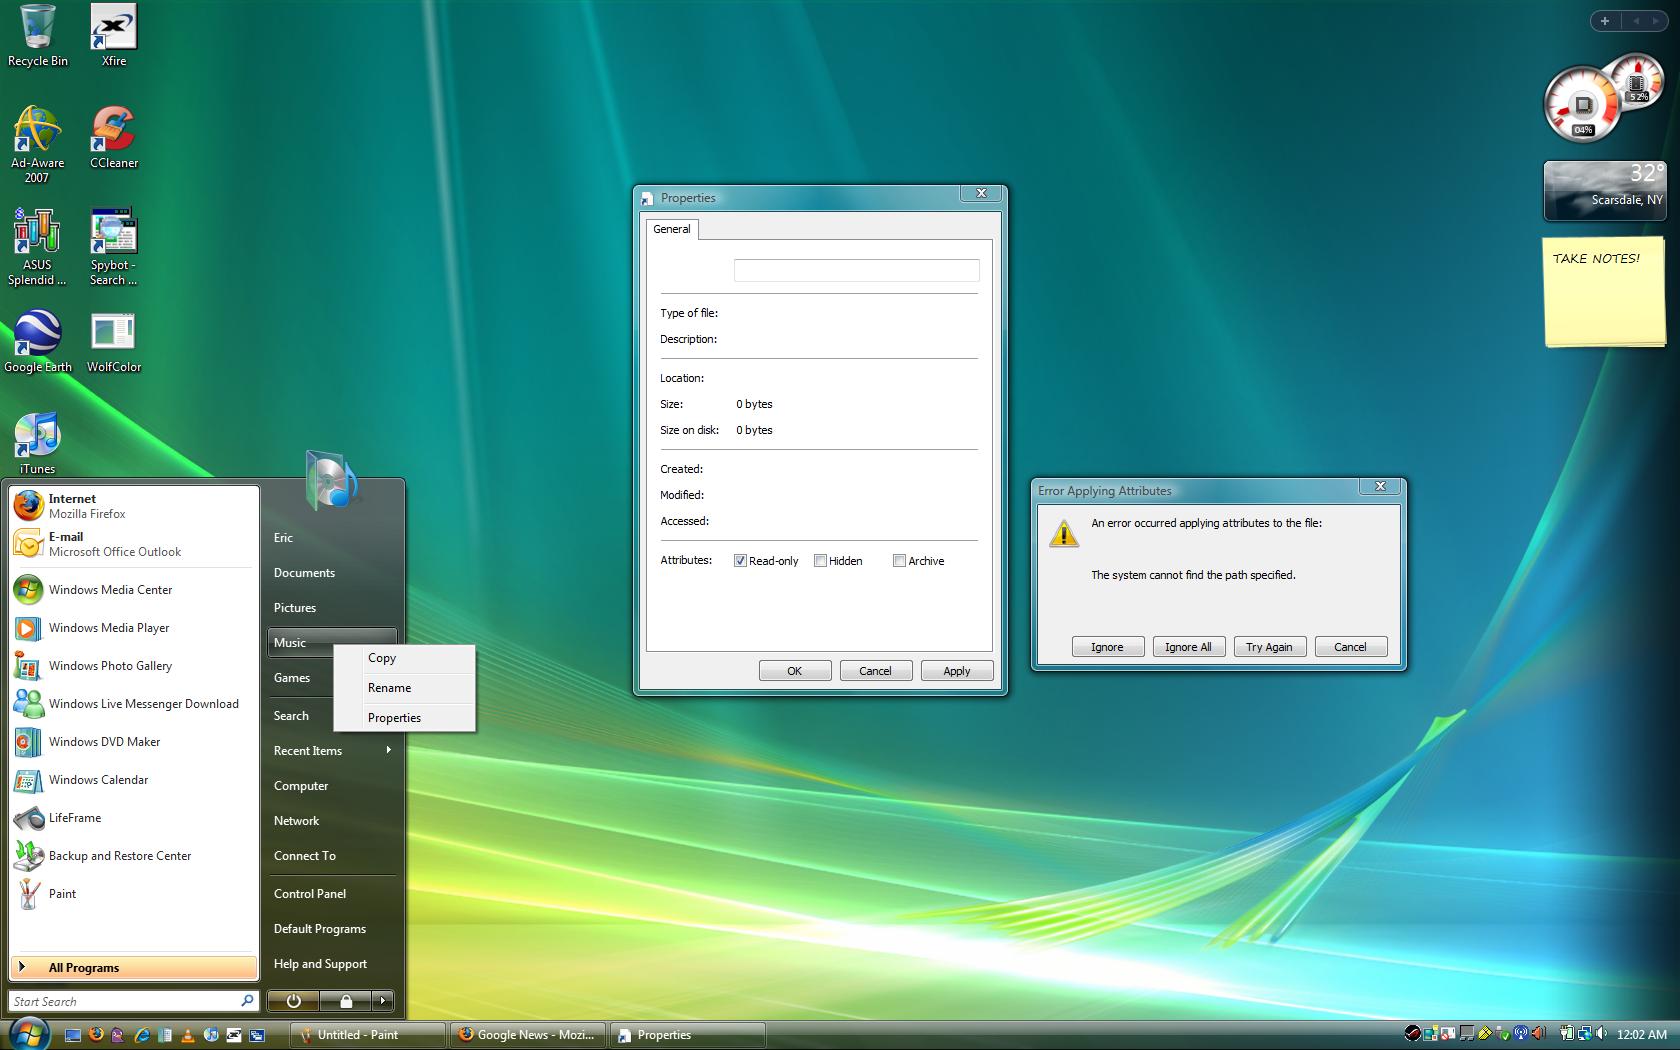Image resolution: width=1680 pixels, height=1050 pixels.
Task: Click OK in the Properties dialog
Action: coord(795,671)
